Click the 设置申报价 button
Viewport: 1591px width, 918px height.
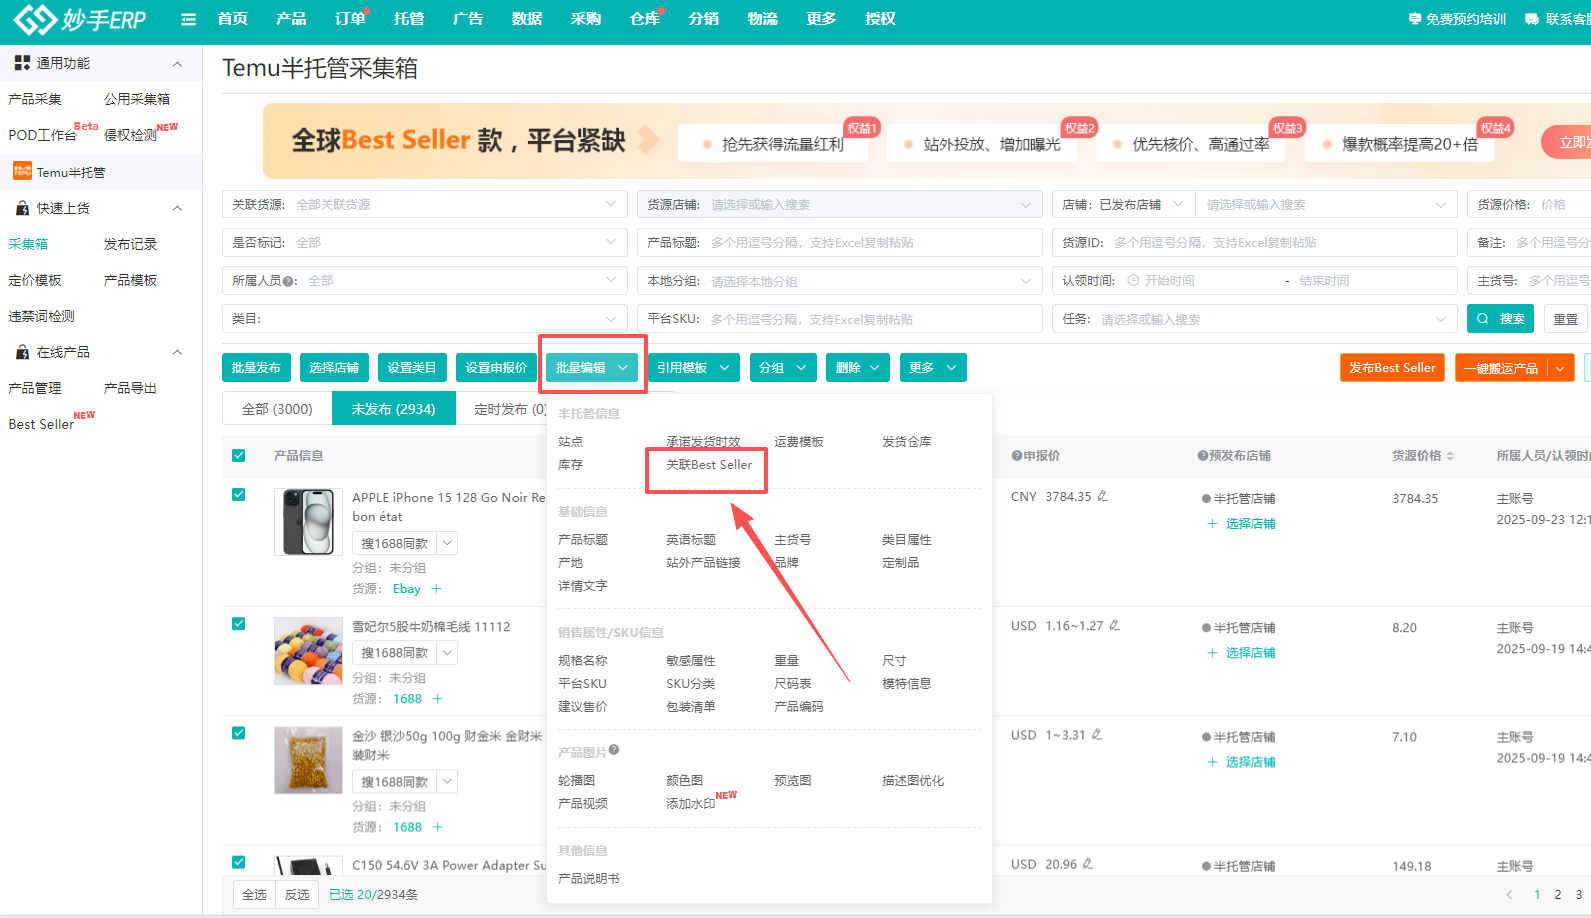tap(496, 368)
